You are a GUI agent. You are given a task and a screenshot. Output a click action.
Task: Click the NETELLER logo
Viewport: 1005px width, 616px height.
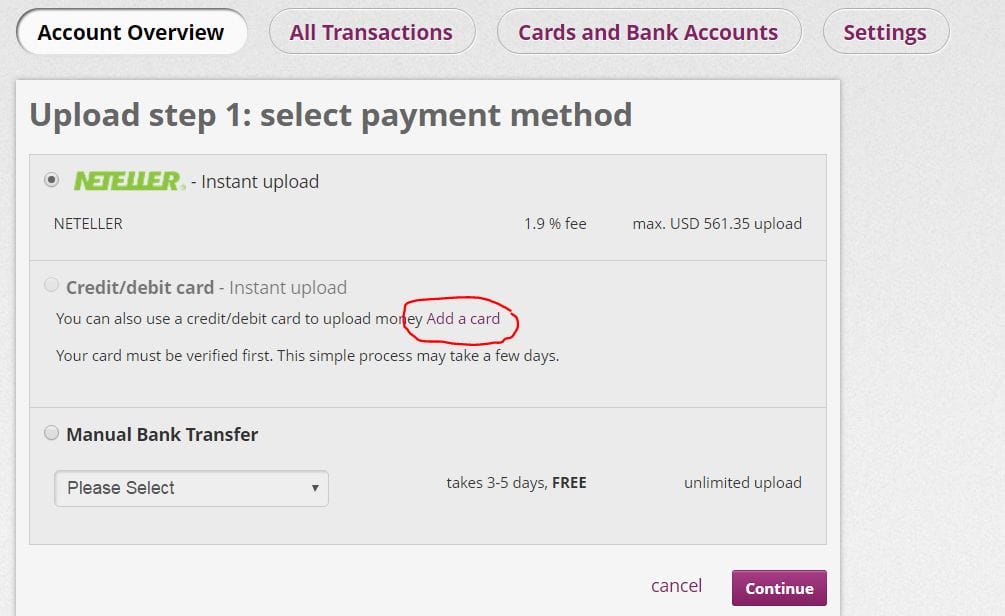[x=129, y=181]
